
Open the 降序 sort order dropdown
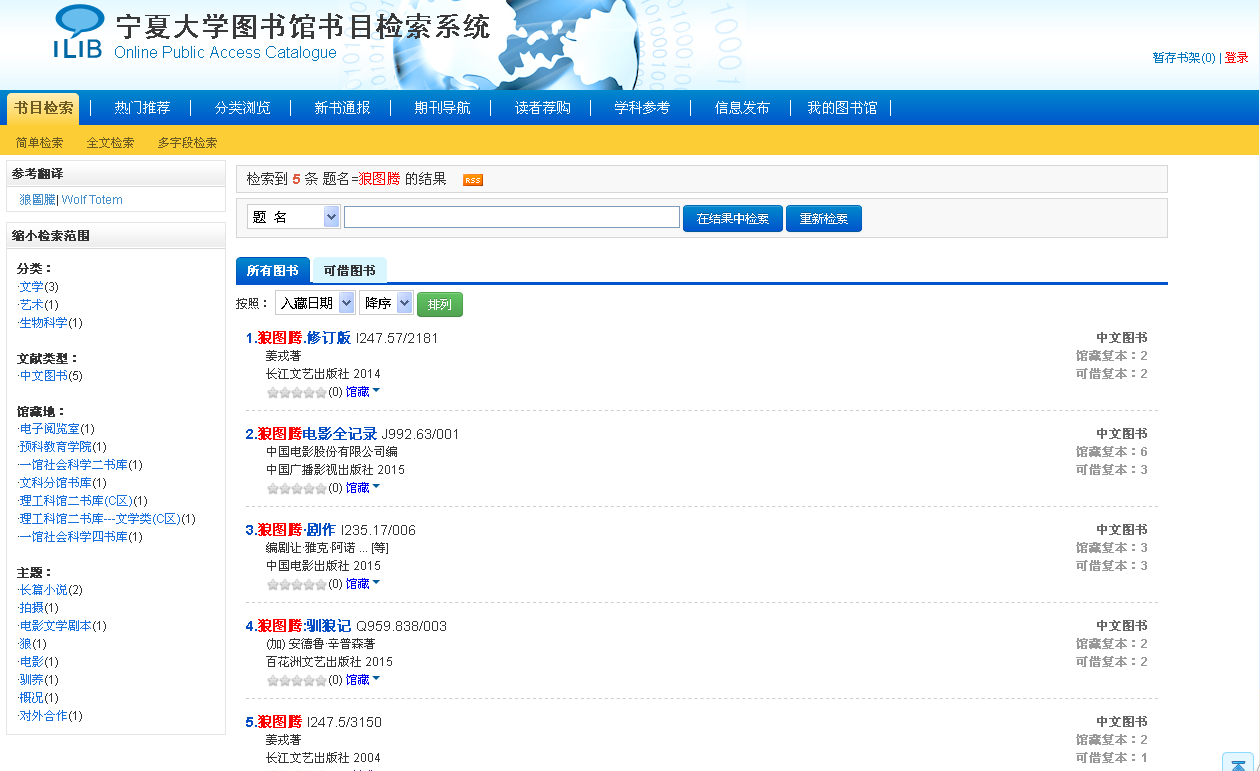pyautogui.click(x=386, y=303)
